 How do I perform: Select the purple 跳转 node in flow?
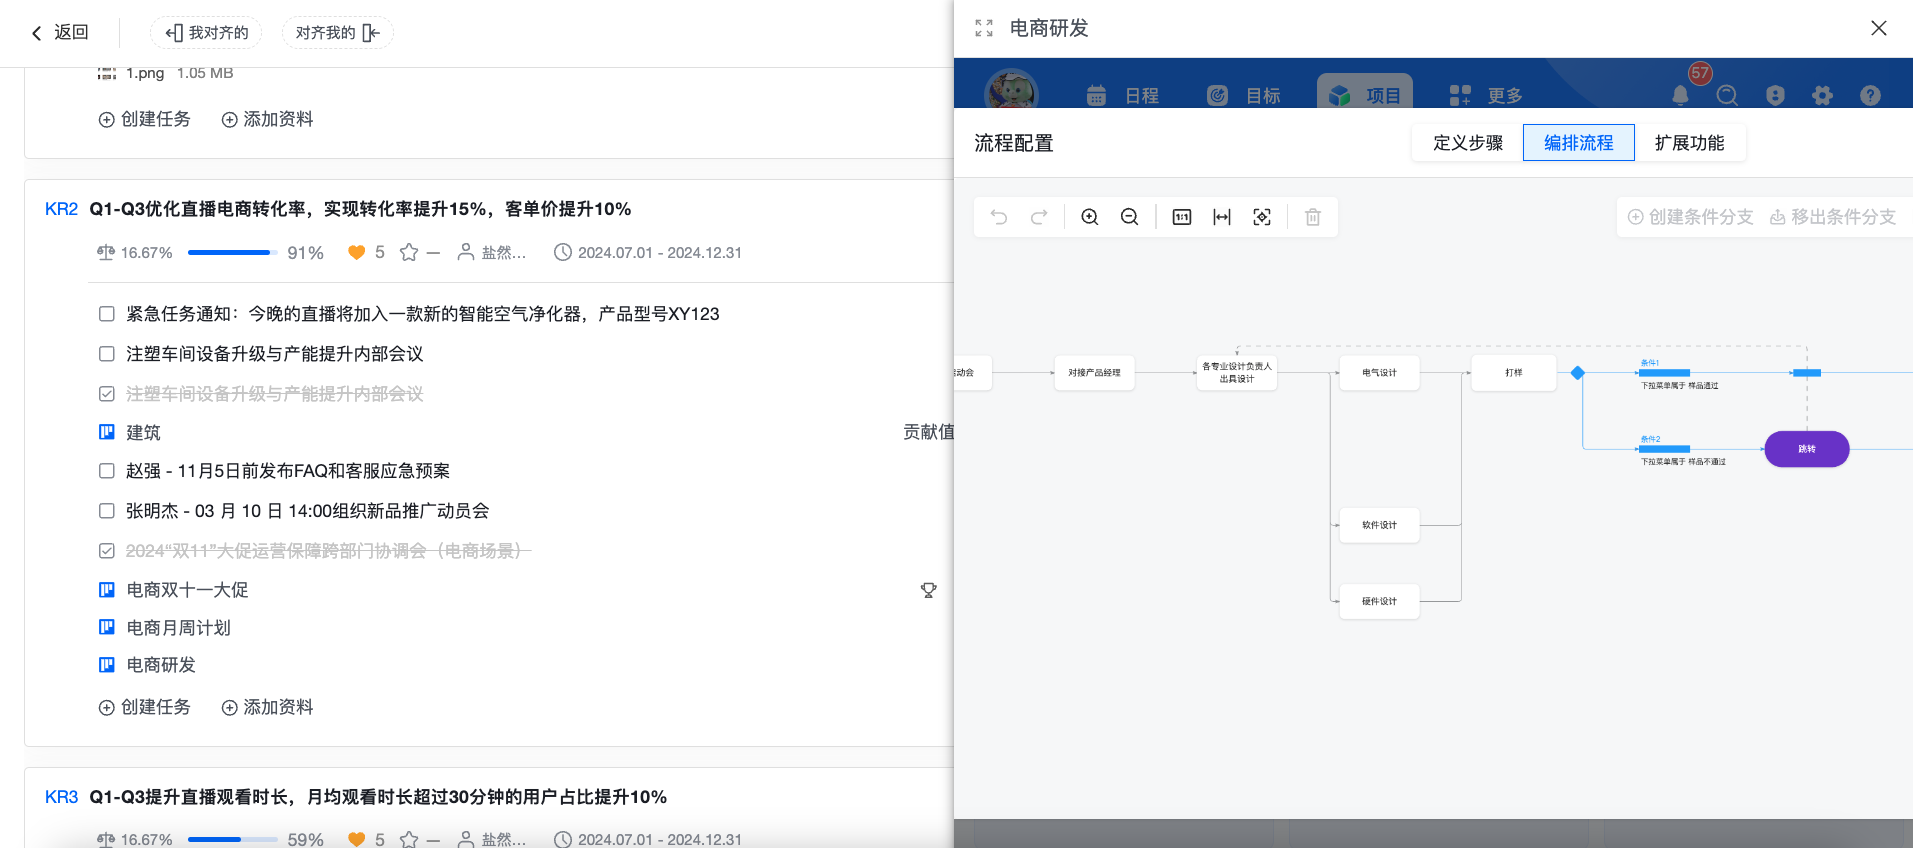1807,449
